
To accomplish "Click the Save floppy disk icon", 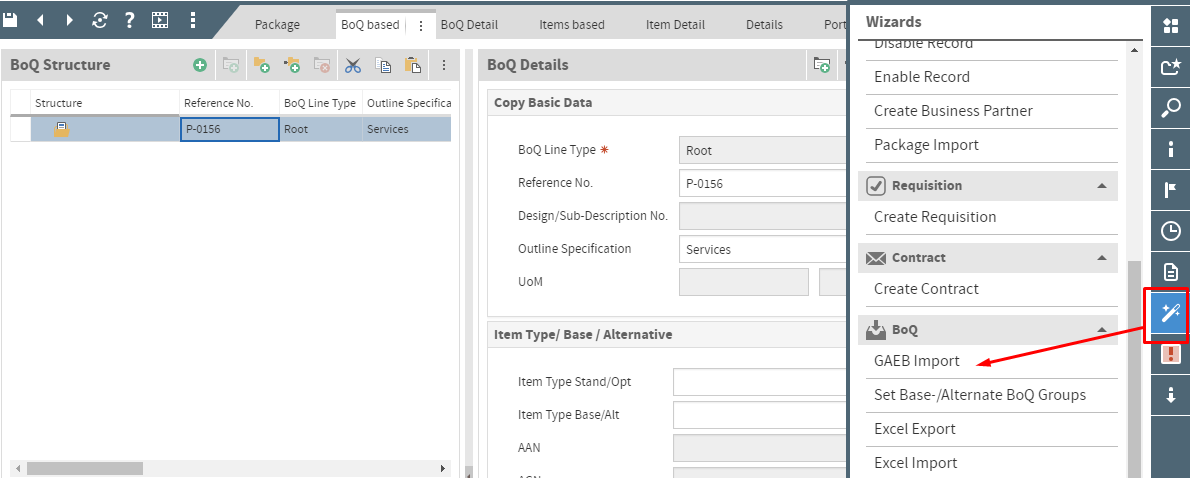I will [x=10, y=20].
